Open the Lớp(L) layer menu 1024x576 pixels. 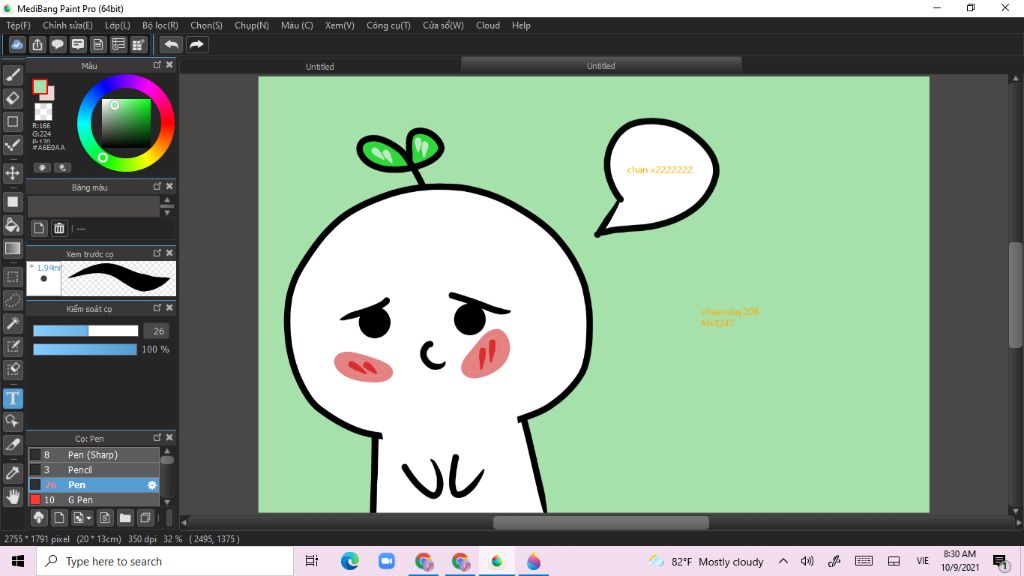(118, 25)
